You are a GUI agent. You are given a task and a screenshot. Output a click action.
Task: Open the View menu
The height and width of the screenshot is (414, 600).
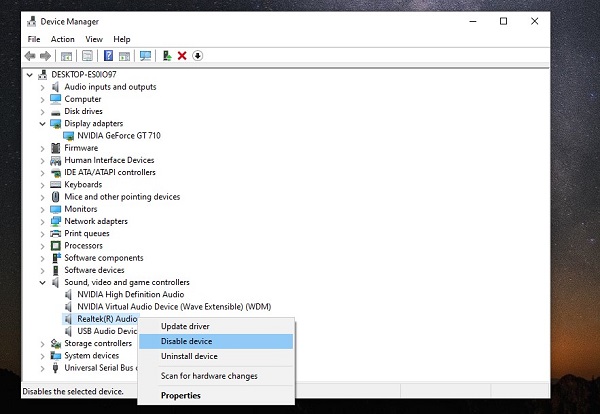94,39
